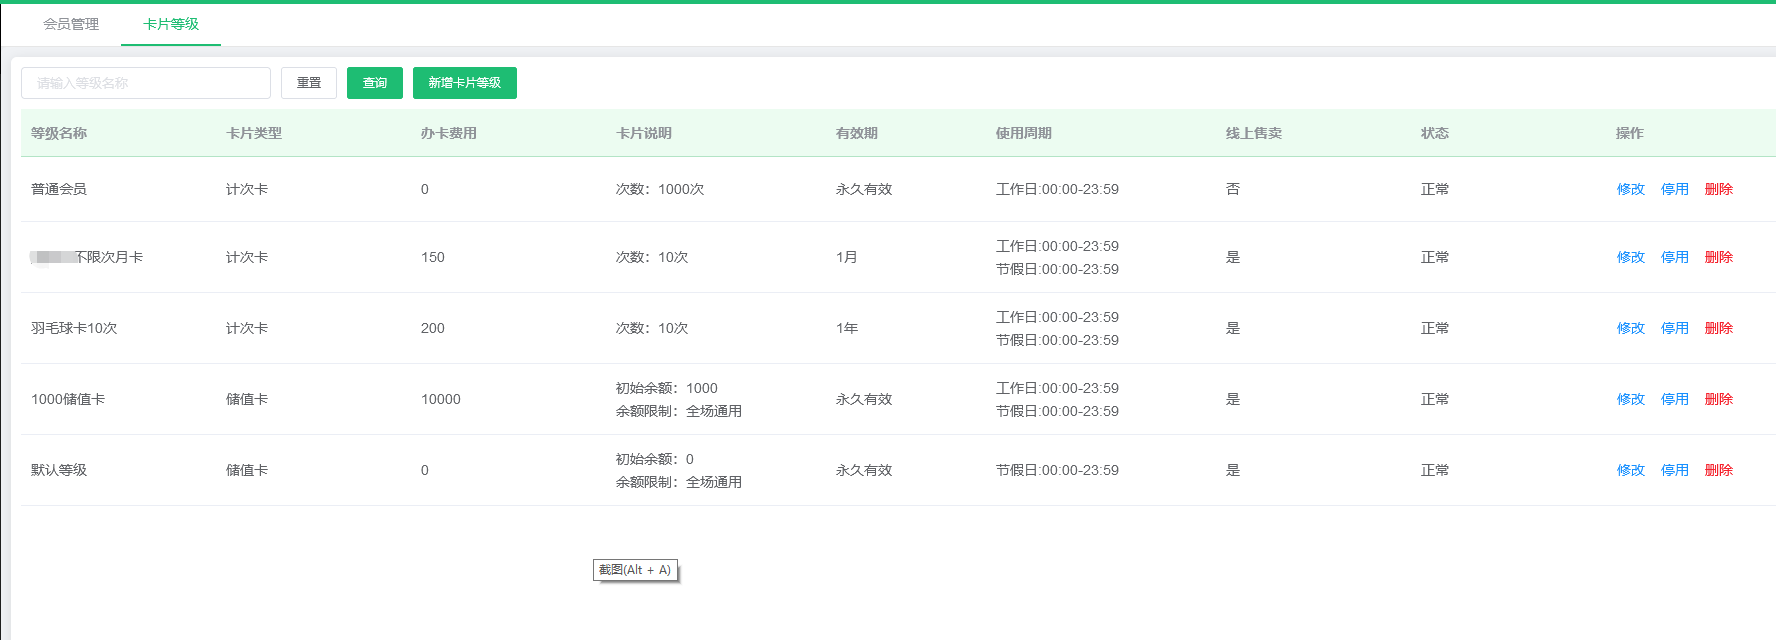
Task: Click 删除 for the 不限次月卡 row
Action: click(x=1719, y=257)
